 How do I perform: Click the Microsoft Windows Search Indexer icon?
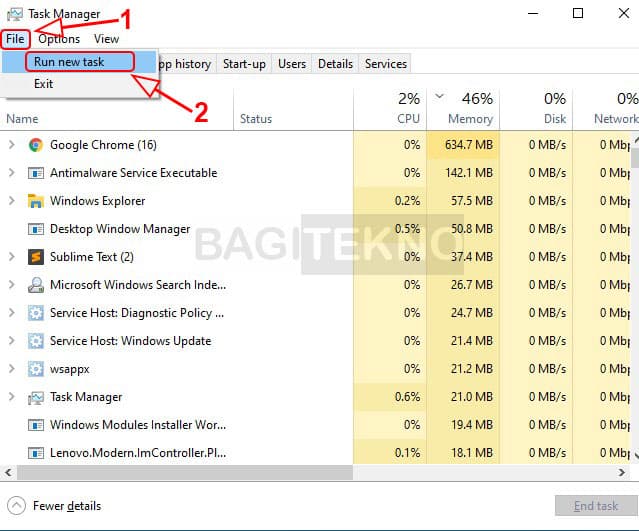point(36,285)
